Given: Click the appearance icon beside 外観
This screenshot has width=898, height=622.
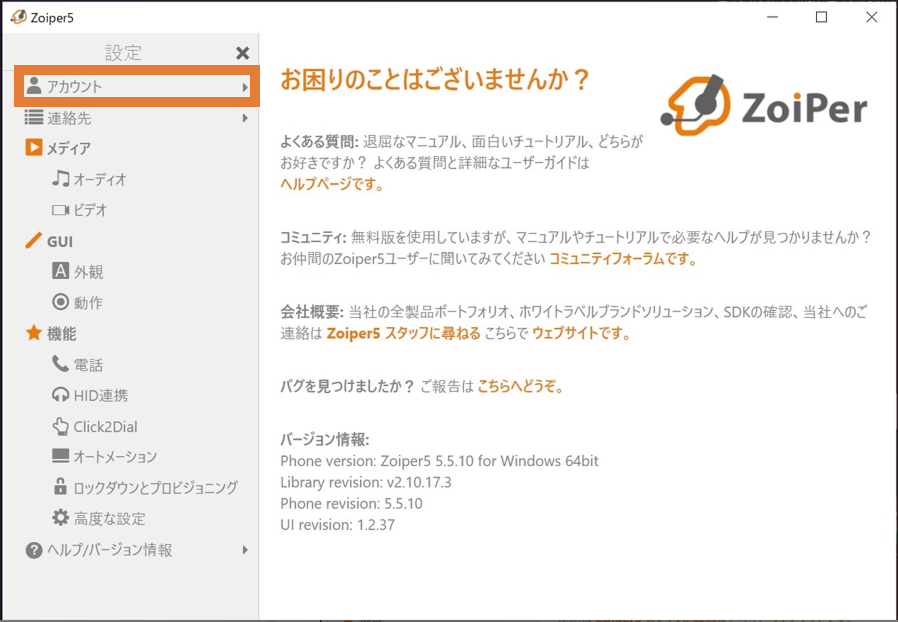Looking at the screenshot, I should pyautogui.click(x=61, y=271).
